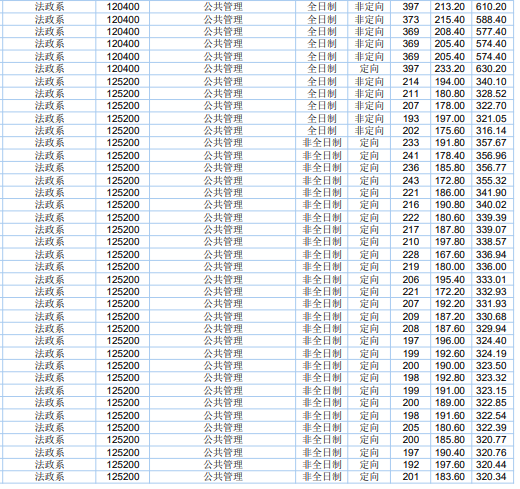Click the cell with 336.00
This screenshot has width=520, height=489.
pyautogui.click(x=491, y=267)
